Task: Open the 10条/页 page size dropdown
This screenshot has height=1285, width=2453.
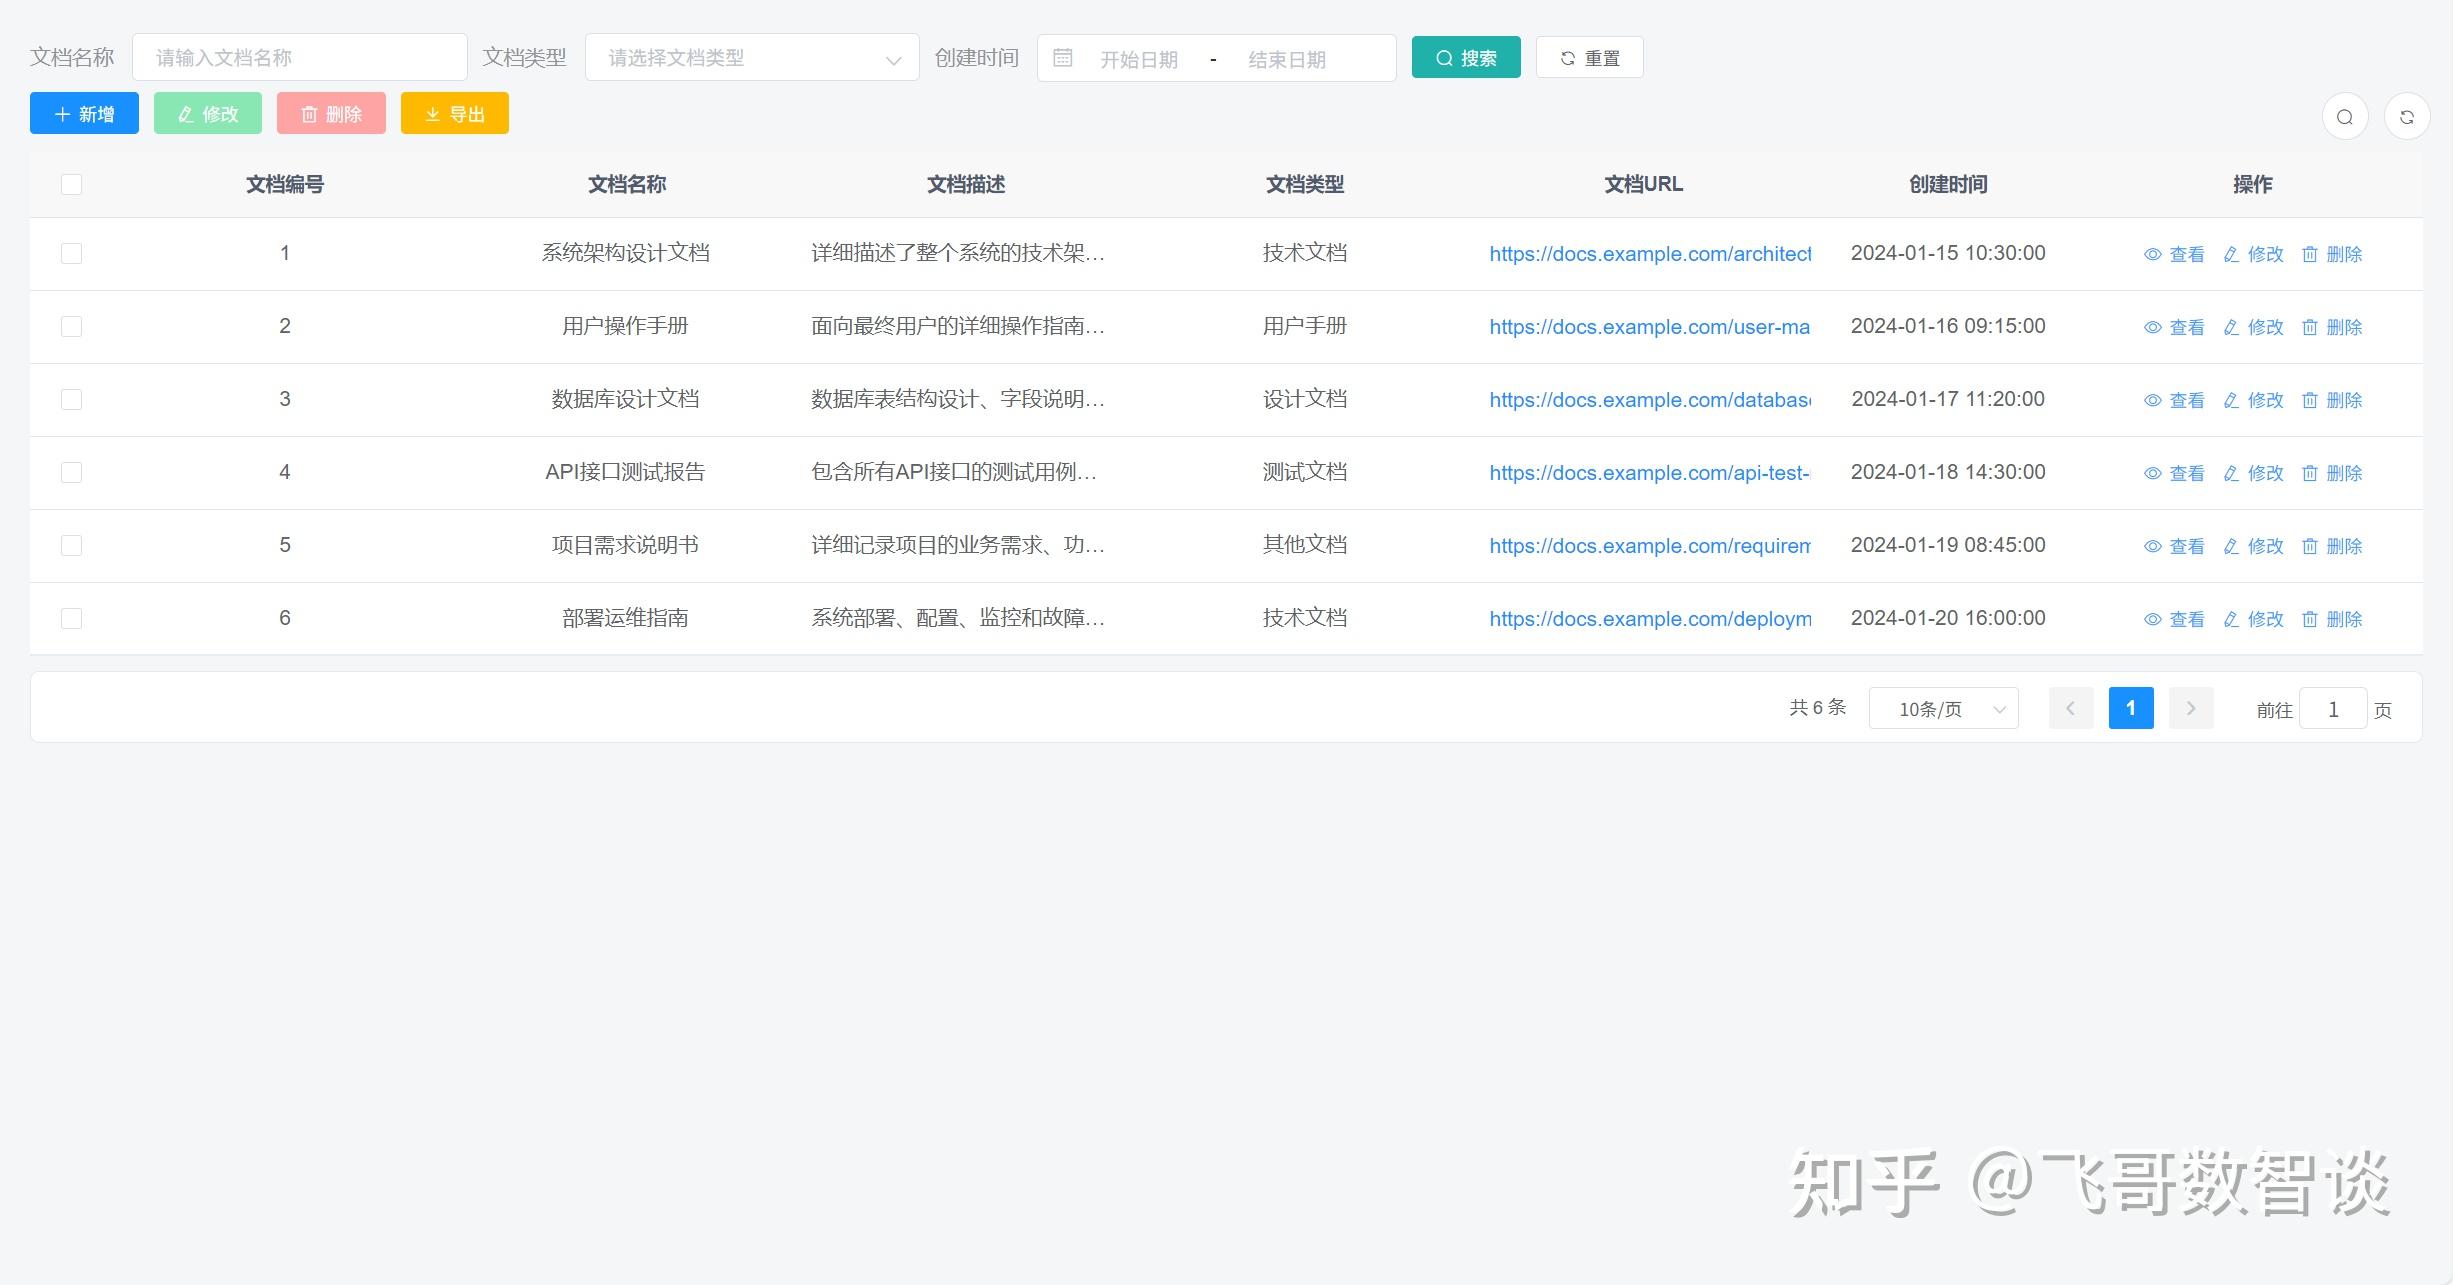Action: point(1941,708)
